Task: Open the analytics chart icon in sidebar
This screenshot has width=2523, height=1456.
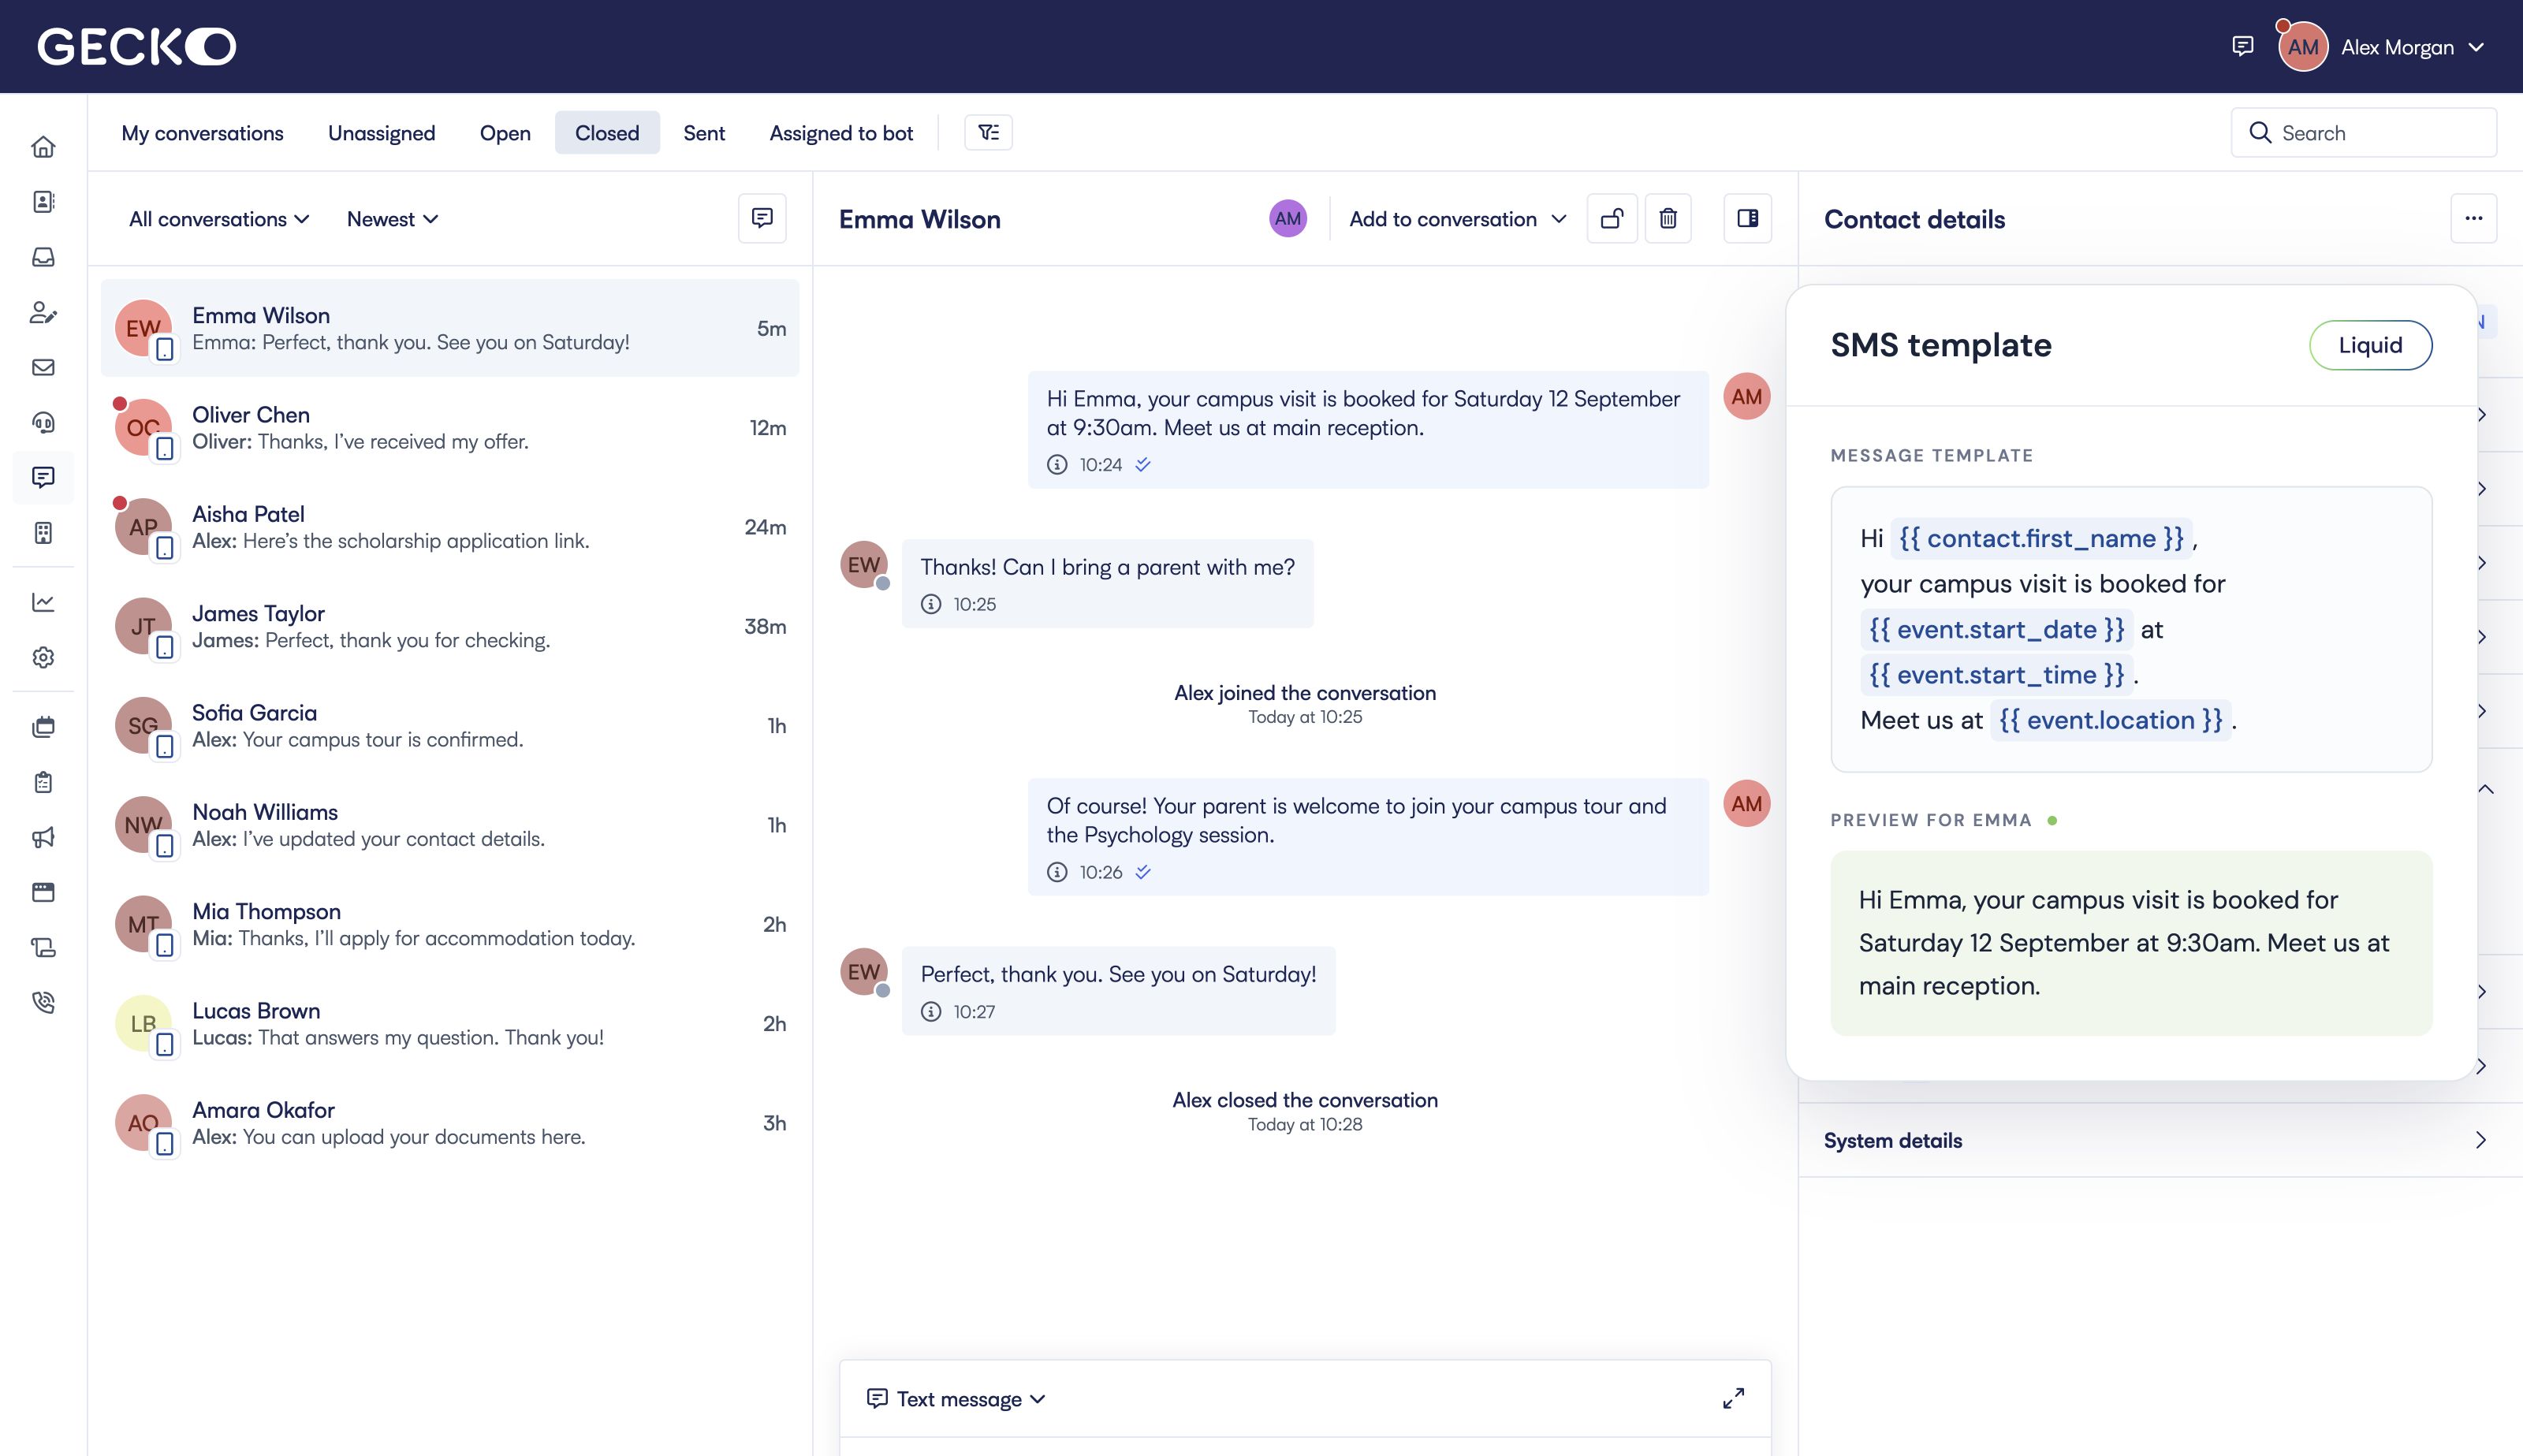Action: pyautogui.click(x=43, y=602)
